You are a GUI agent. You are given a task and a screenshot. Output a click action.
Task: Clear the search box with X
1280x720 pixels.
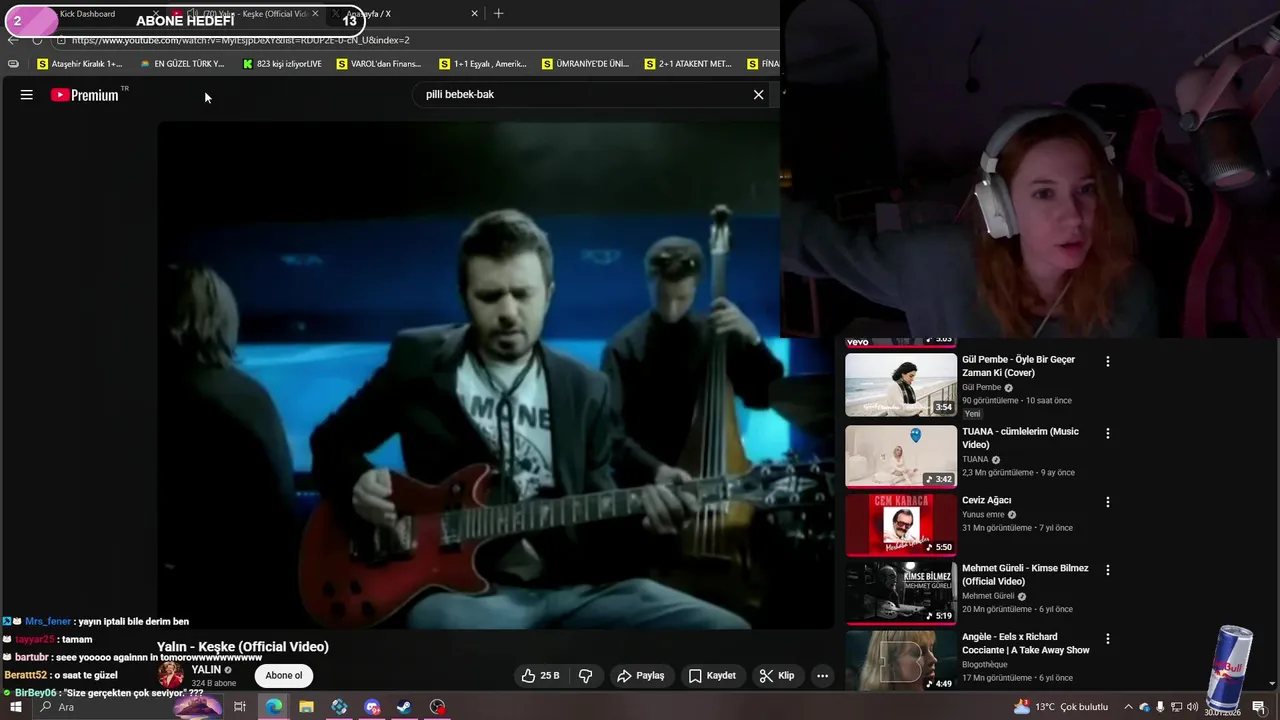click(758, 94)
